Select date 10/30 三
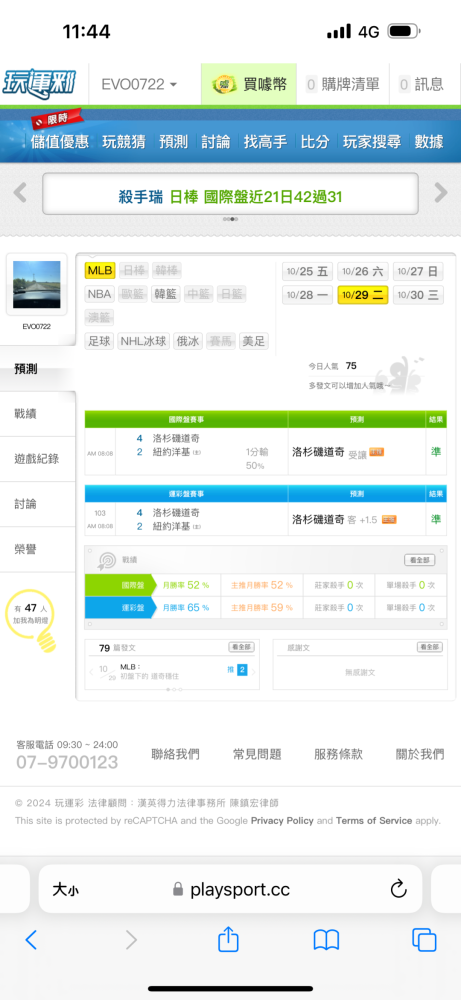This screenshot has width=461, height=1000. (418, 295)
